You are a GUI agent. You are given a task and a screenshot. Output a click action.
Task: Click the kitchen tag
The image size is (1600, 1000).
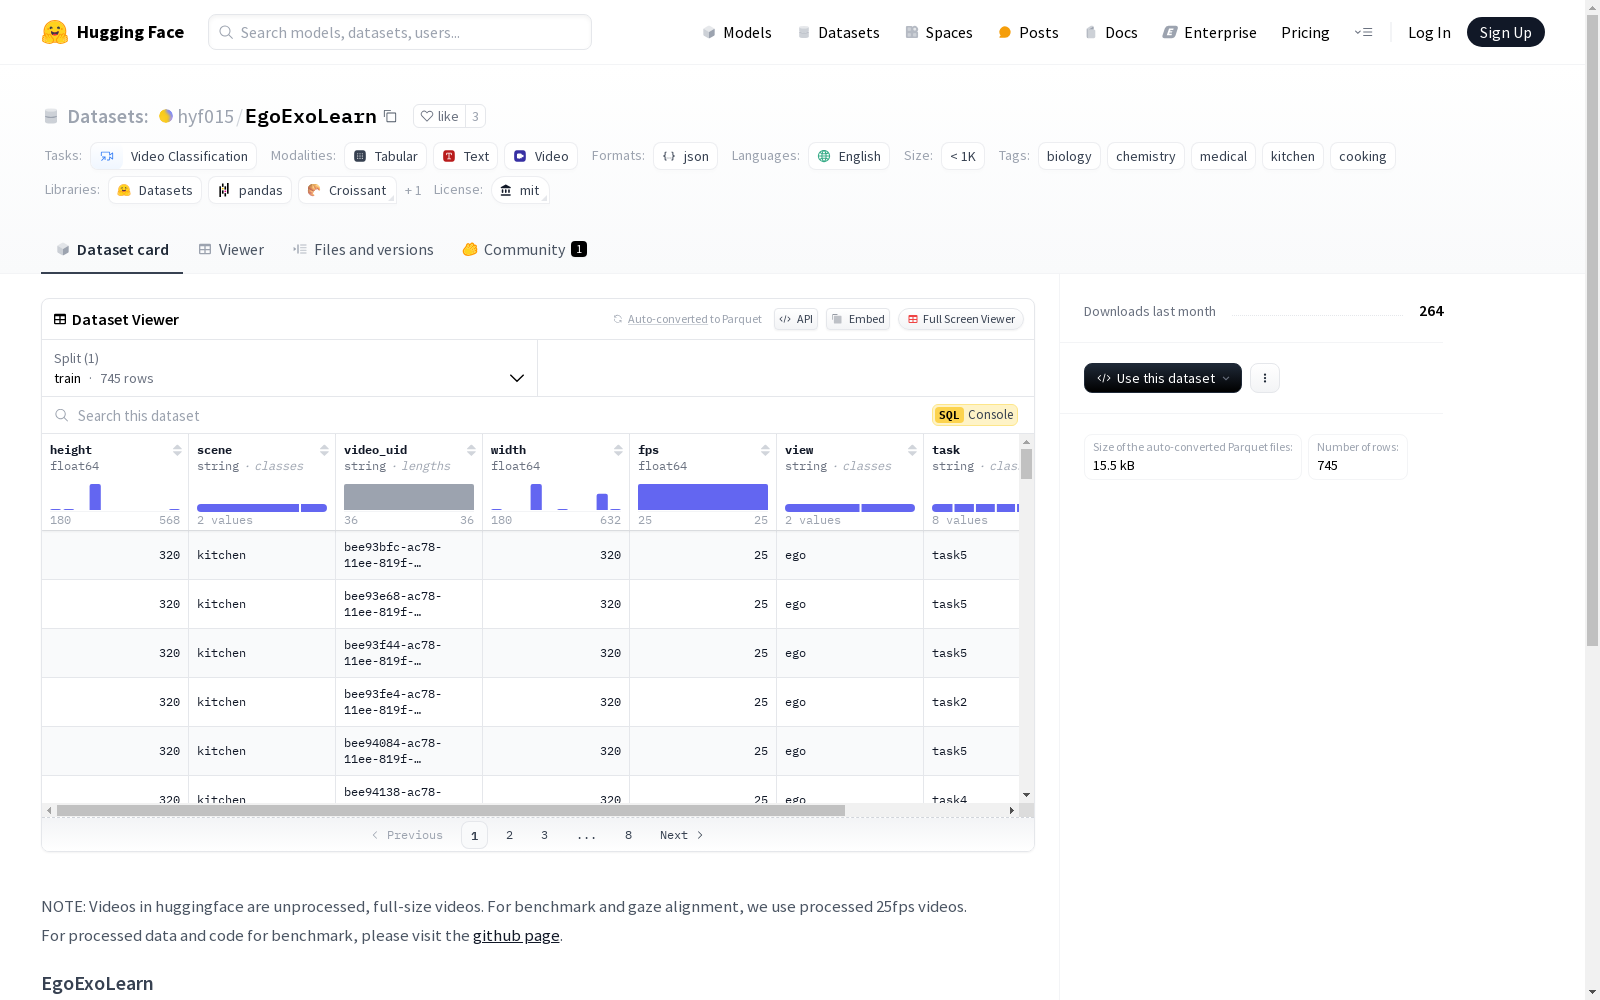[1293, 156]
